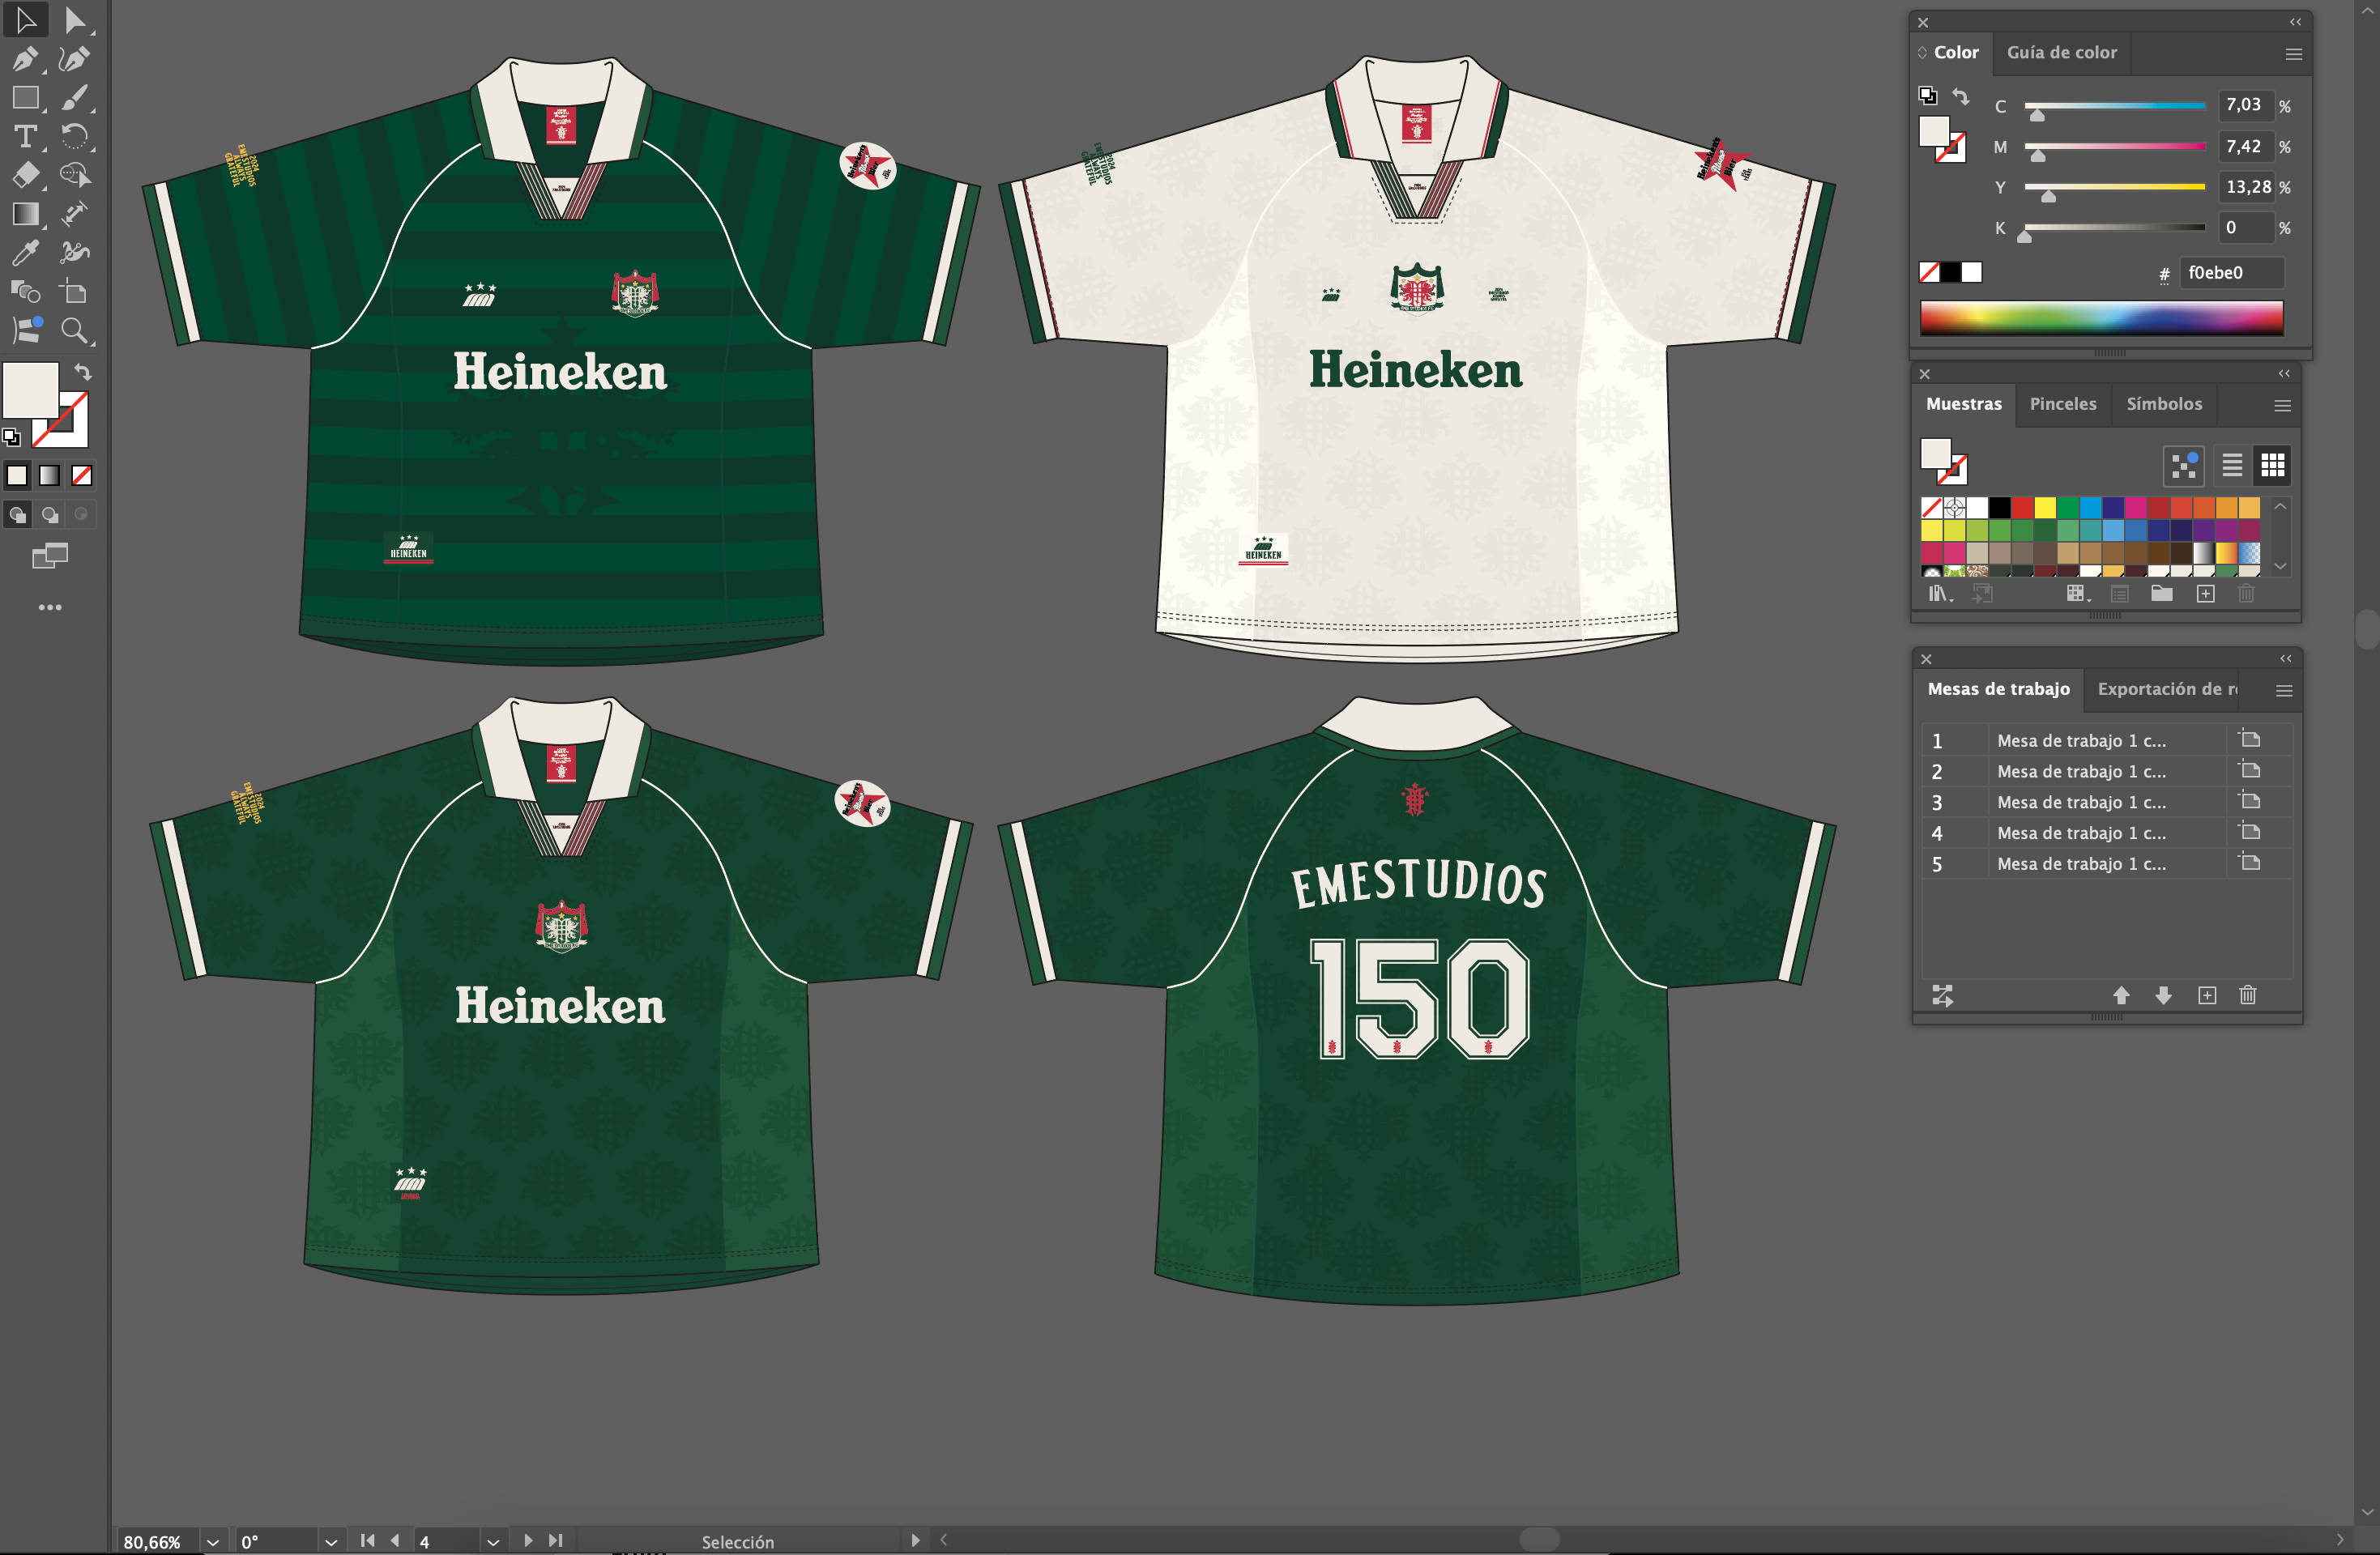Swap fill and stroke in toolbar
The image size is (2380, 1555).
pos(83,372)
